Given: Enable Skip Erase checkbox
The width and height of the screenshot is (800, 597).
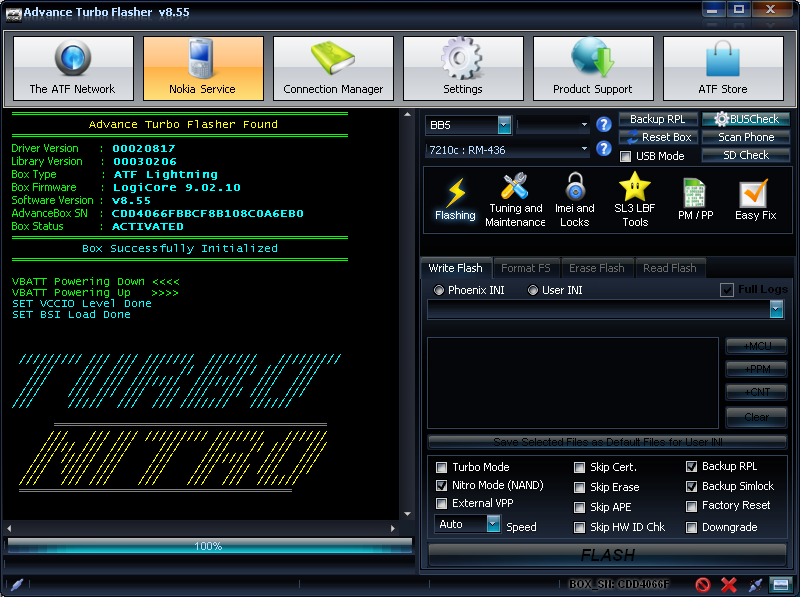Looking at the screenshot, I should (579, 487).
